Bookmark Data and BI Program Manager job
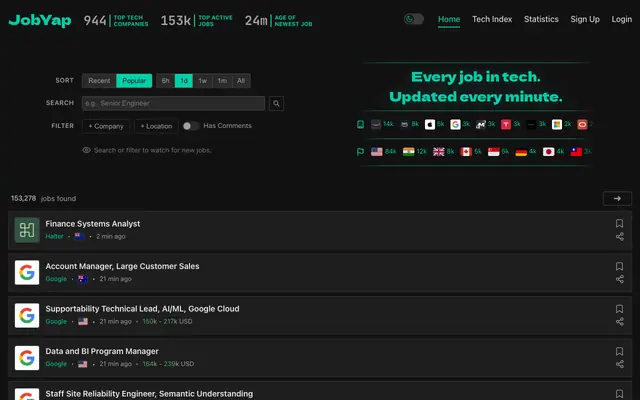This screenshot has height=400, width=640. 619,351
